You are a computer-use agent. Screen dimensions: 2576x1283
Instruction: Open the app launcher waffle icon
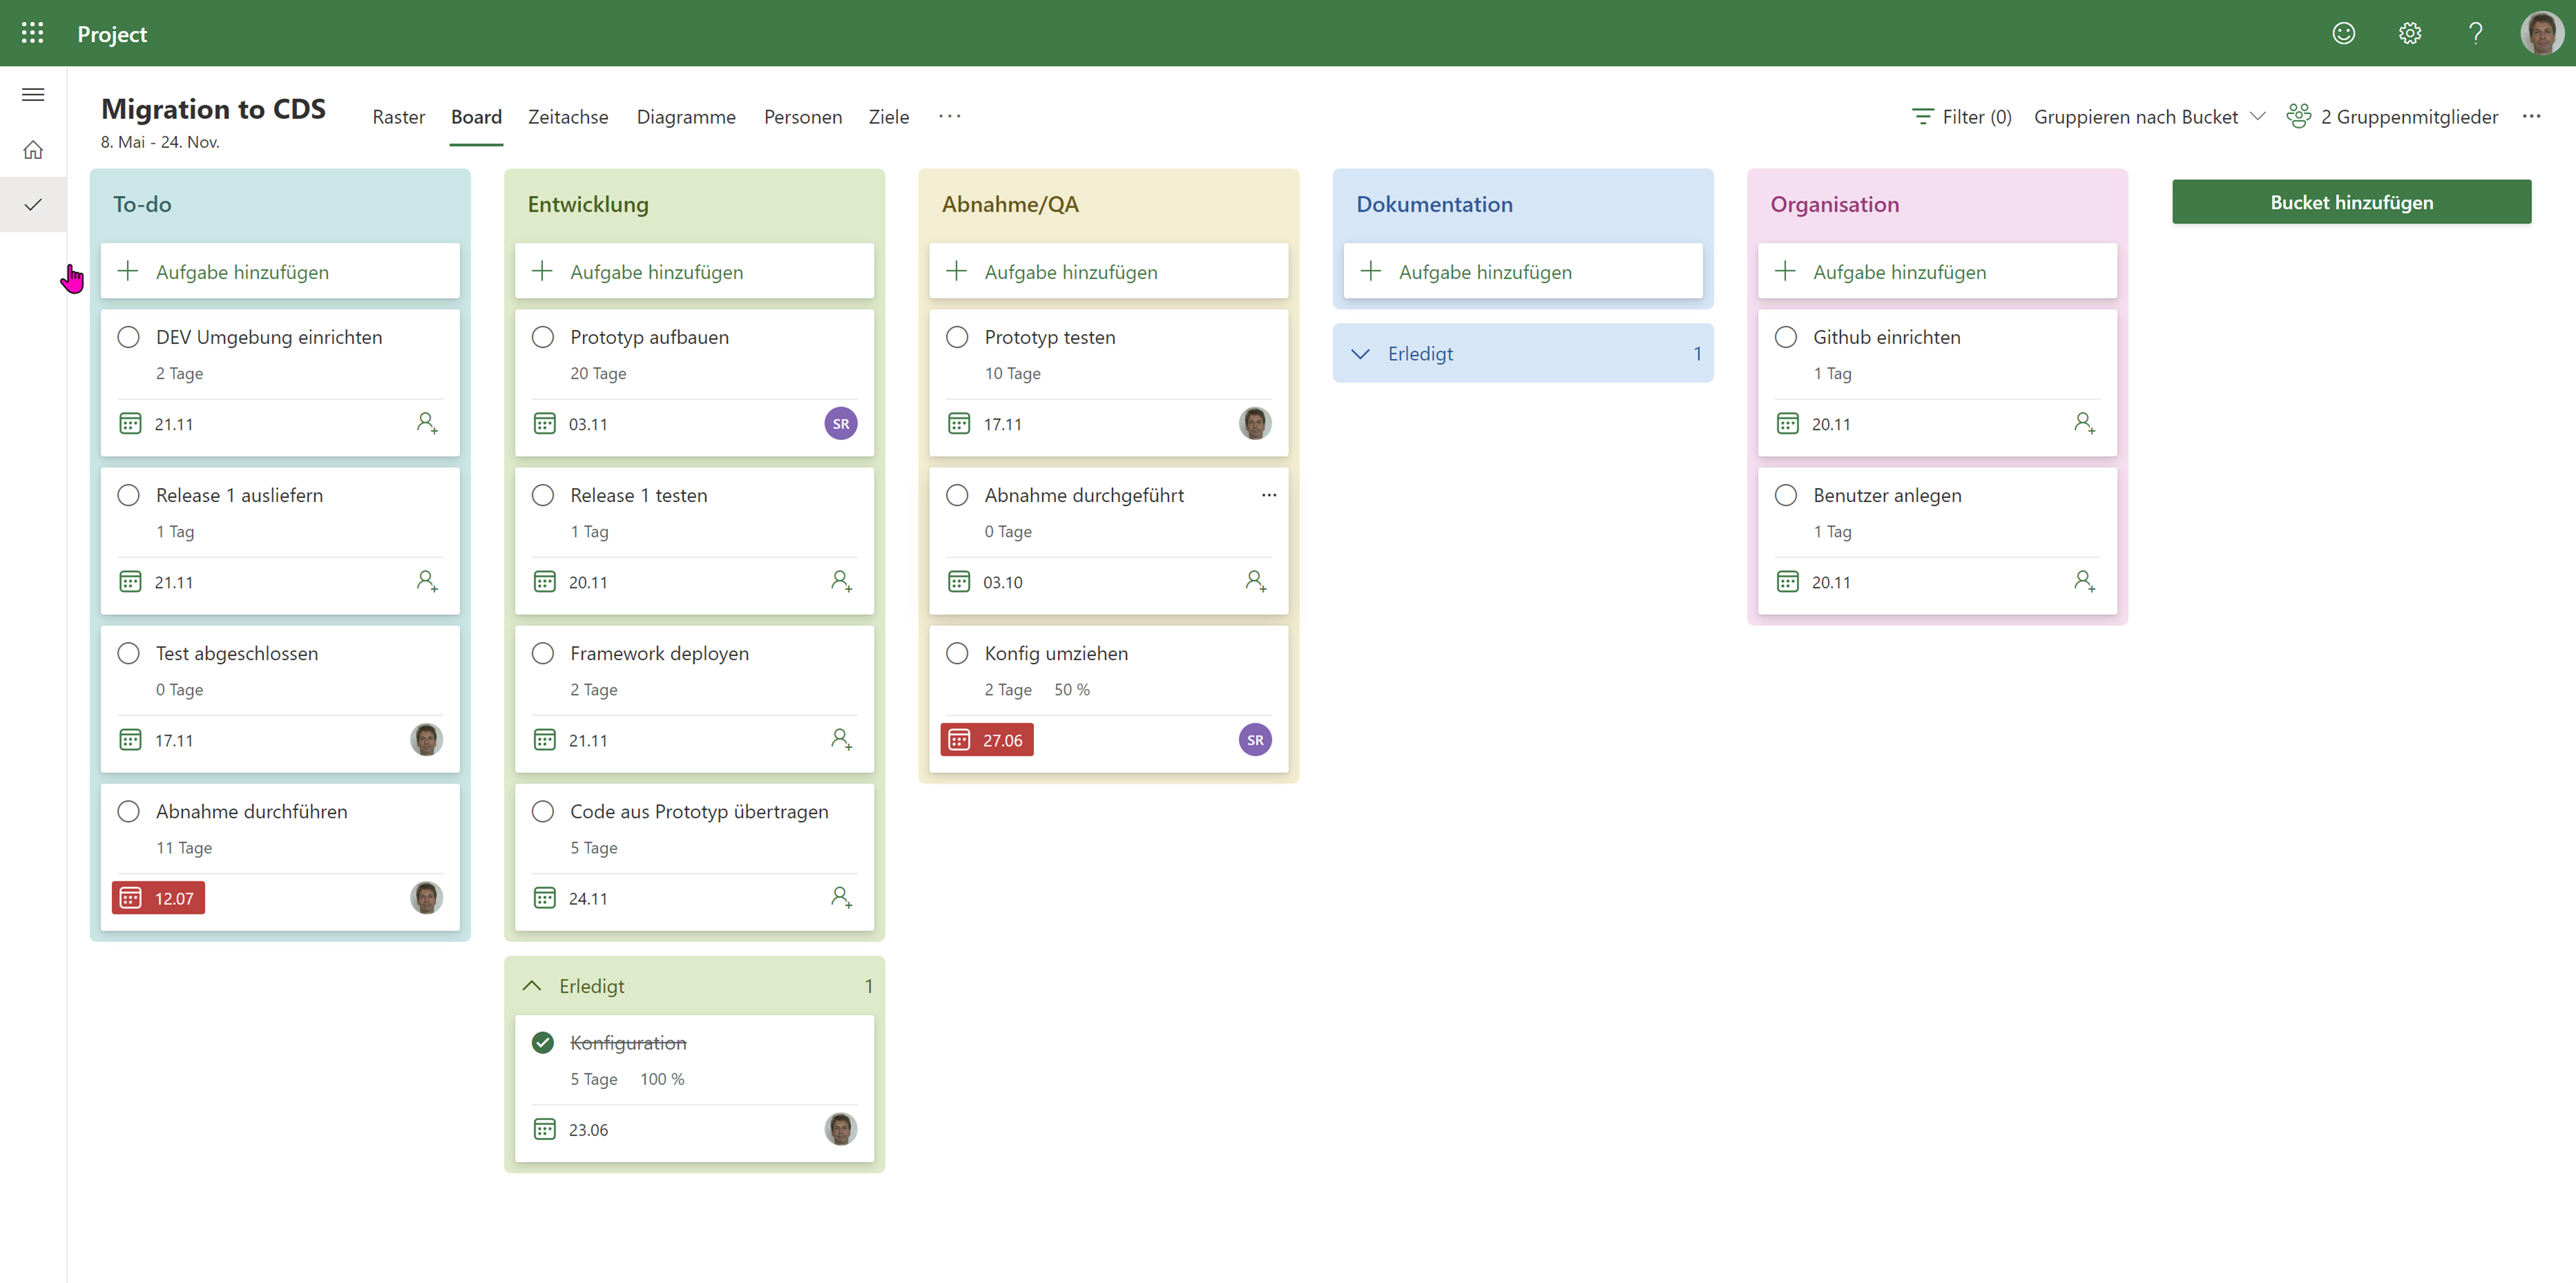[32, 33]
